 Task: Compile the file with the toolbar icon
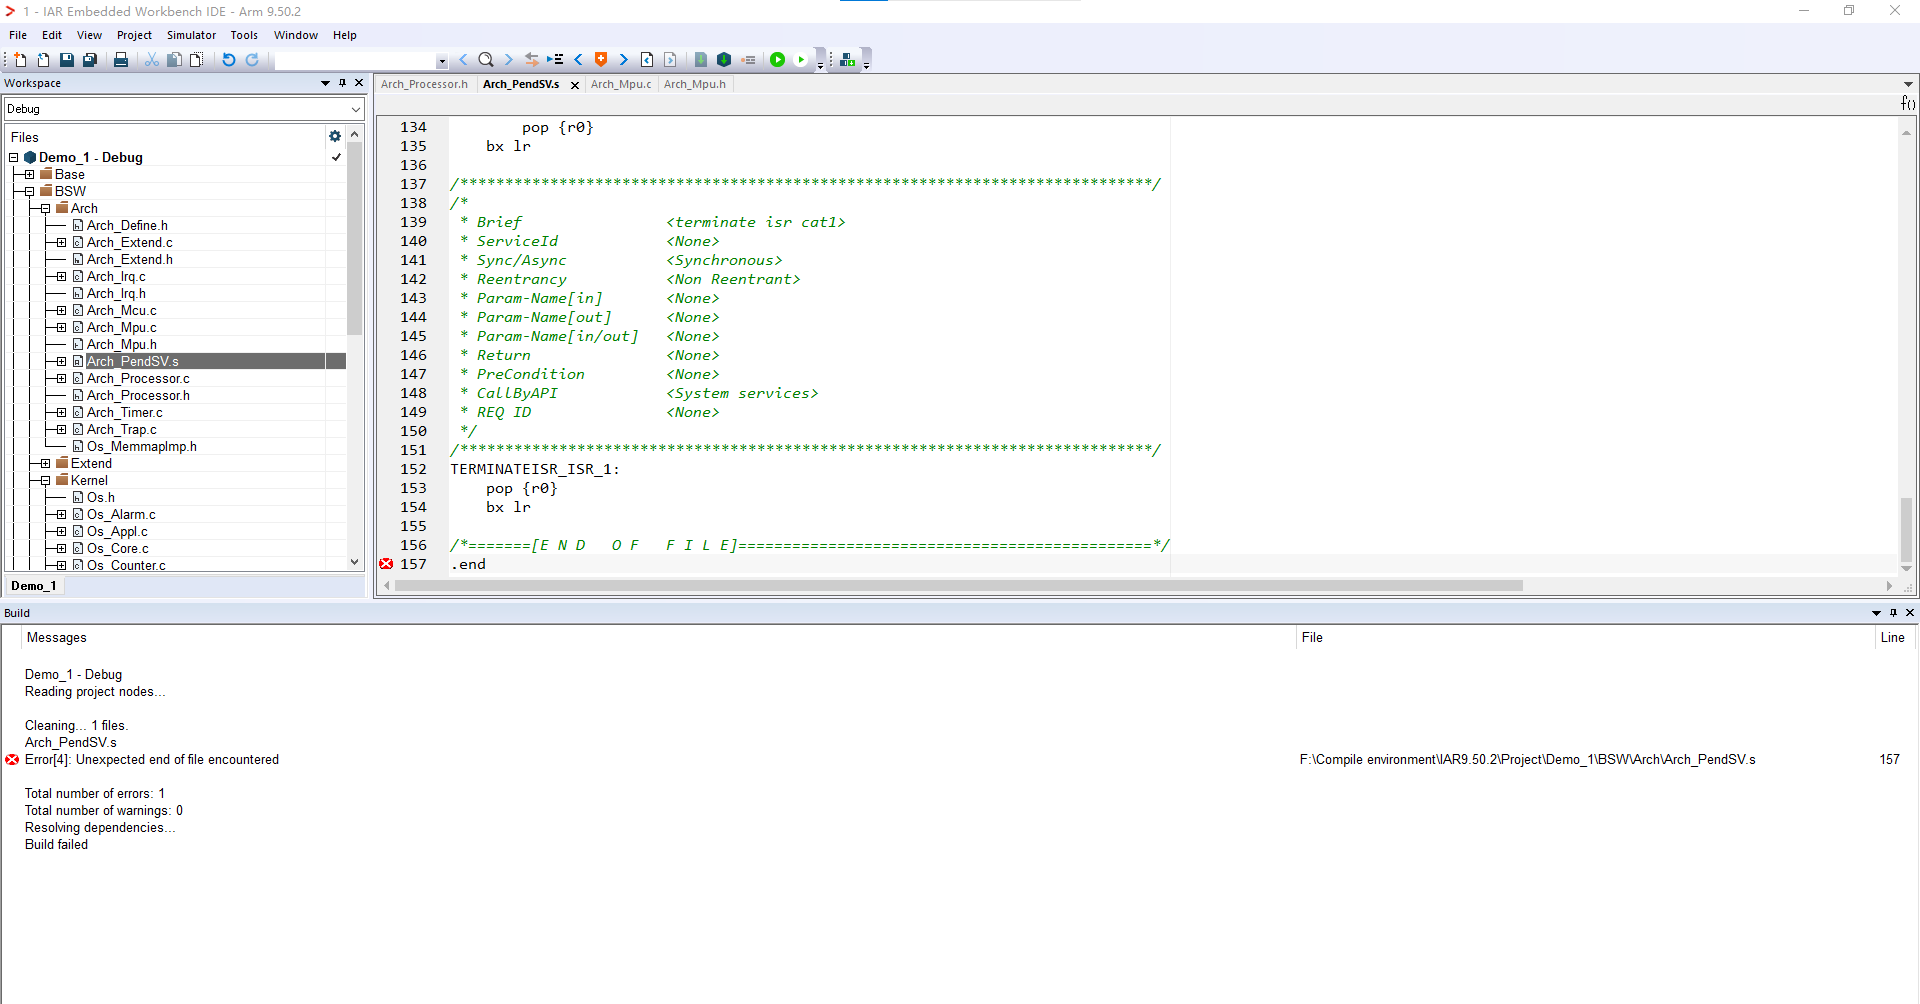point(701,60)
